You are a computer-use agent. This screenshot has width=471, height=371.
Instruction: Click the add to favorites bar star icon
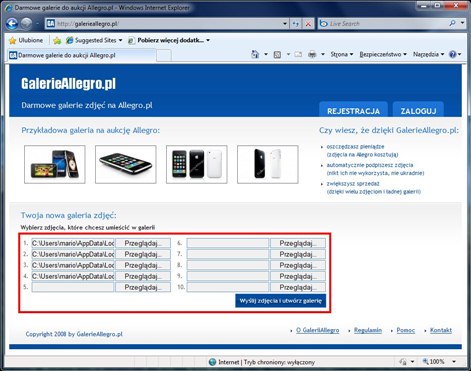[x=57, y=40]
